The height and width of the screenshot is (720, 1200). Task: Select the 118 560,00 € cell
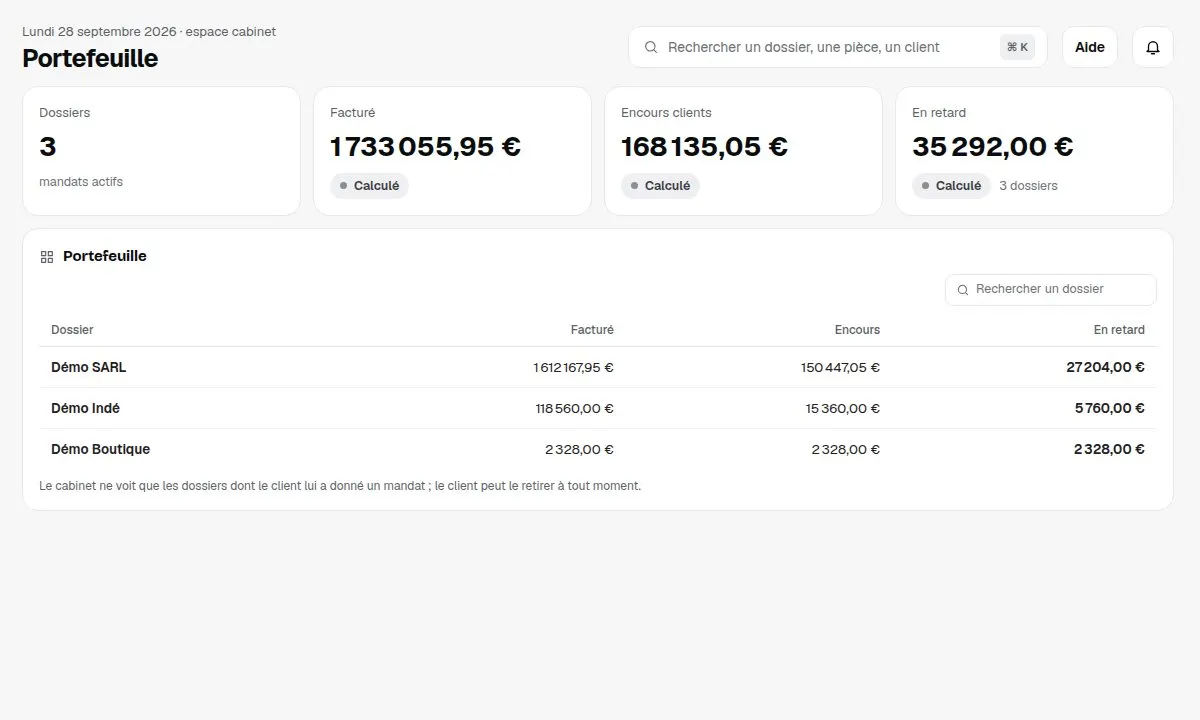575,408
